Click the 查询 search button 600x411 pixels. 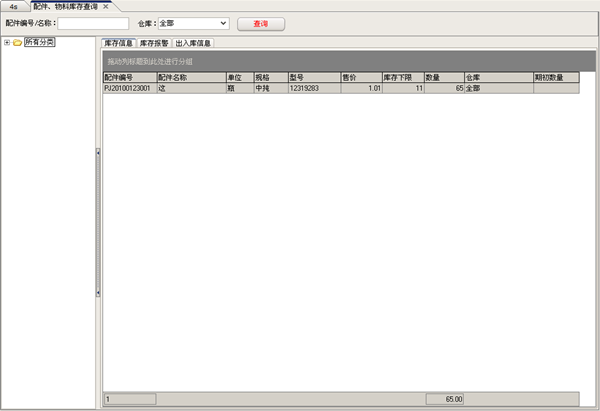[x=260, y=22]
